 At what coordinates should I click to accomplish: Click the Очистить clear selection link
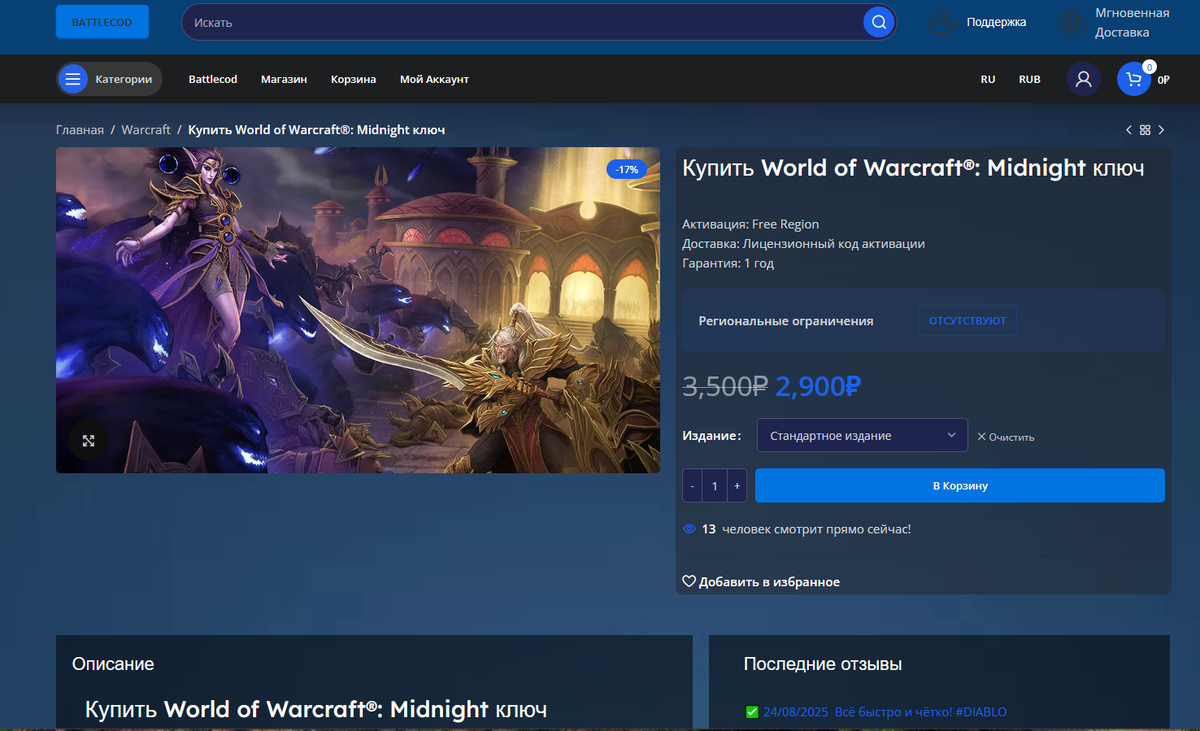pyautogui.click(x=1006, y=437)
